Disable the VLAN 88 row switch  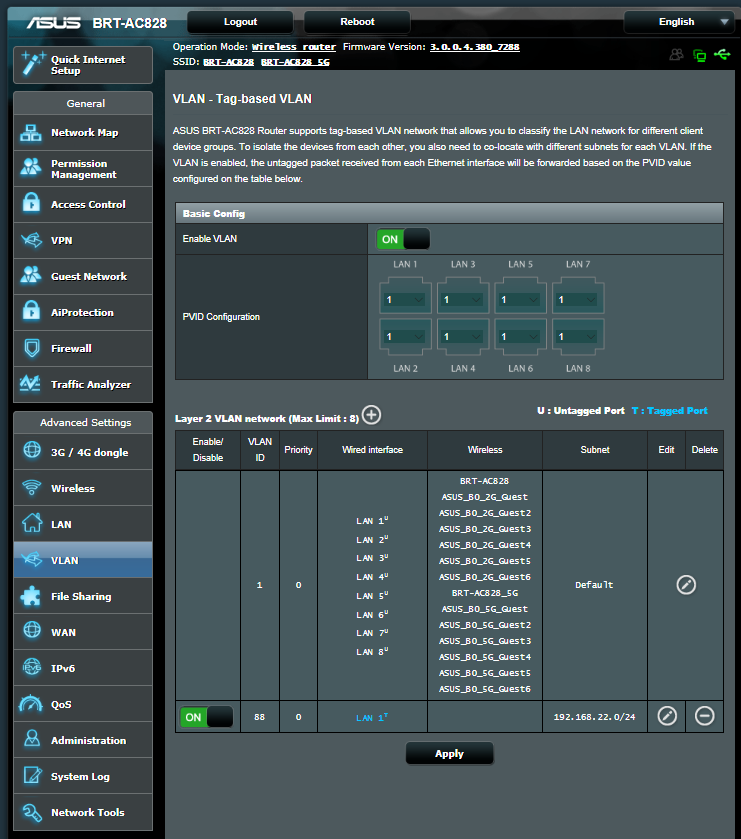pos(207,717)
